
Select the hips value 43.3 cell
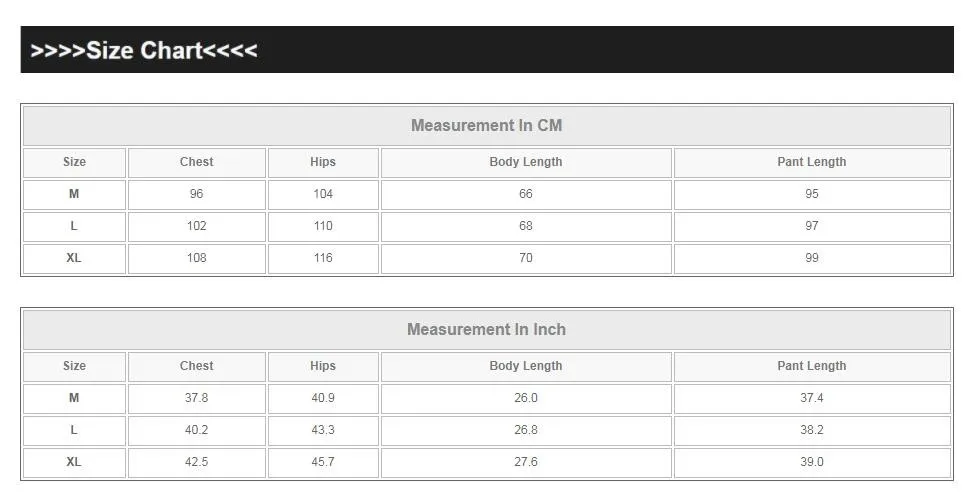(x=322, y=430)
